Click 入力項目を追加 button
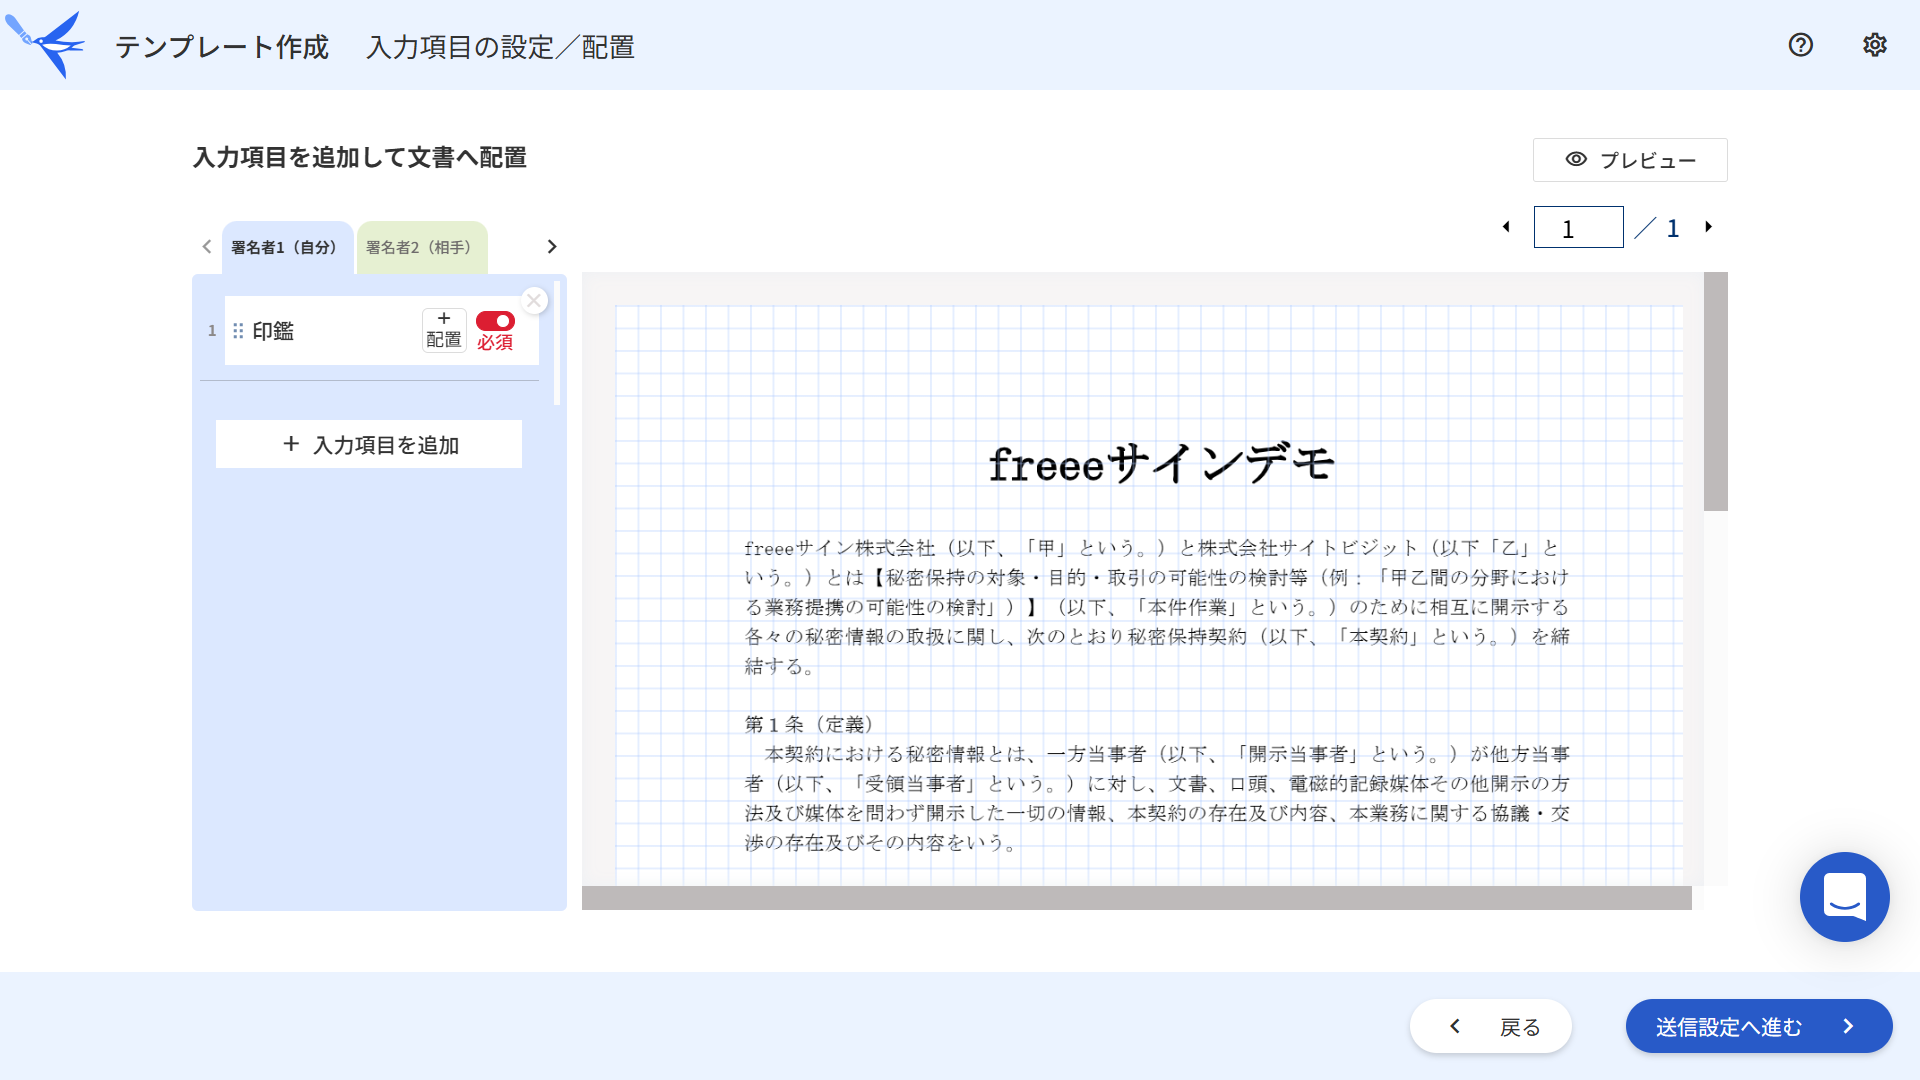 pos(369,444)
